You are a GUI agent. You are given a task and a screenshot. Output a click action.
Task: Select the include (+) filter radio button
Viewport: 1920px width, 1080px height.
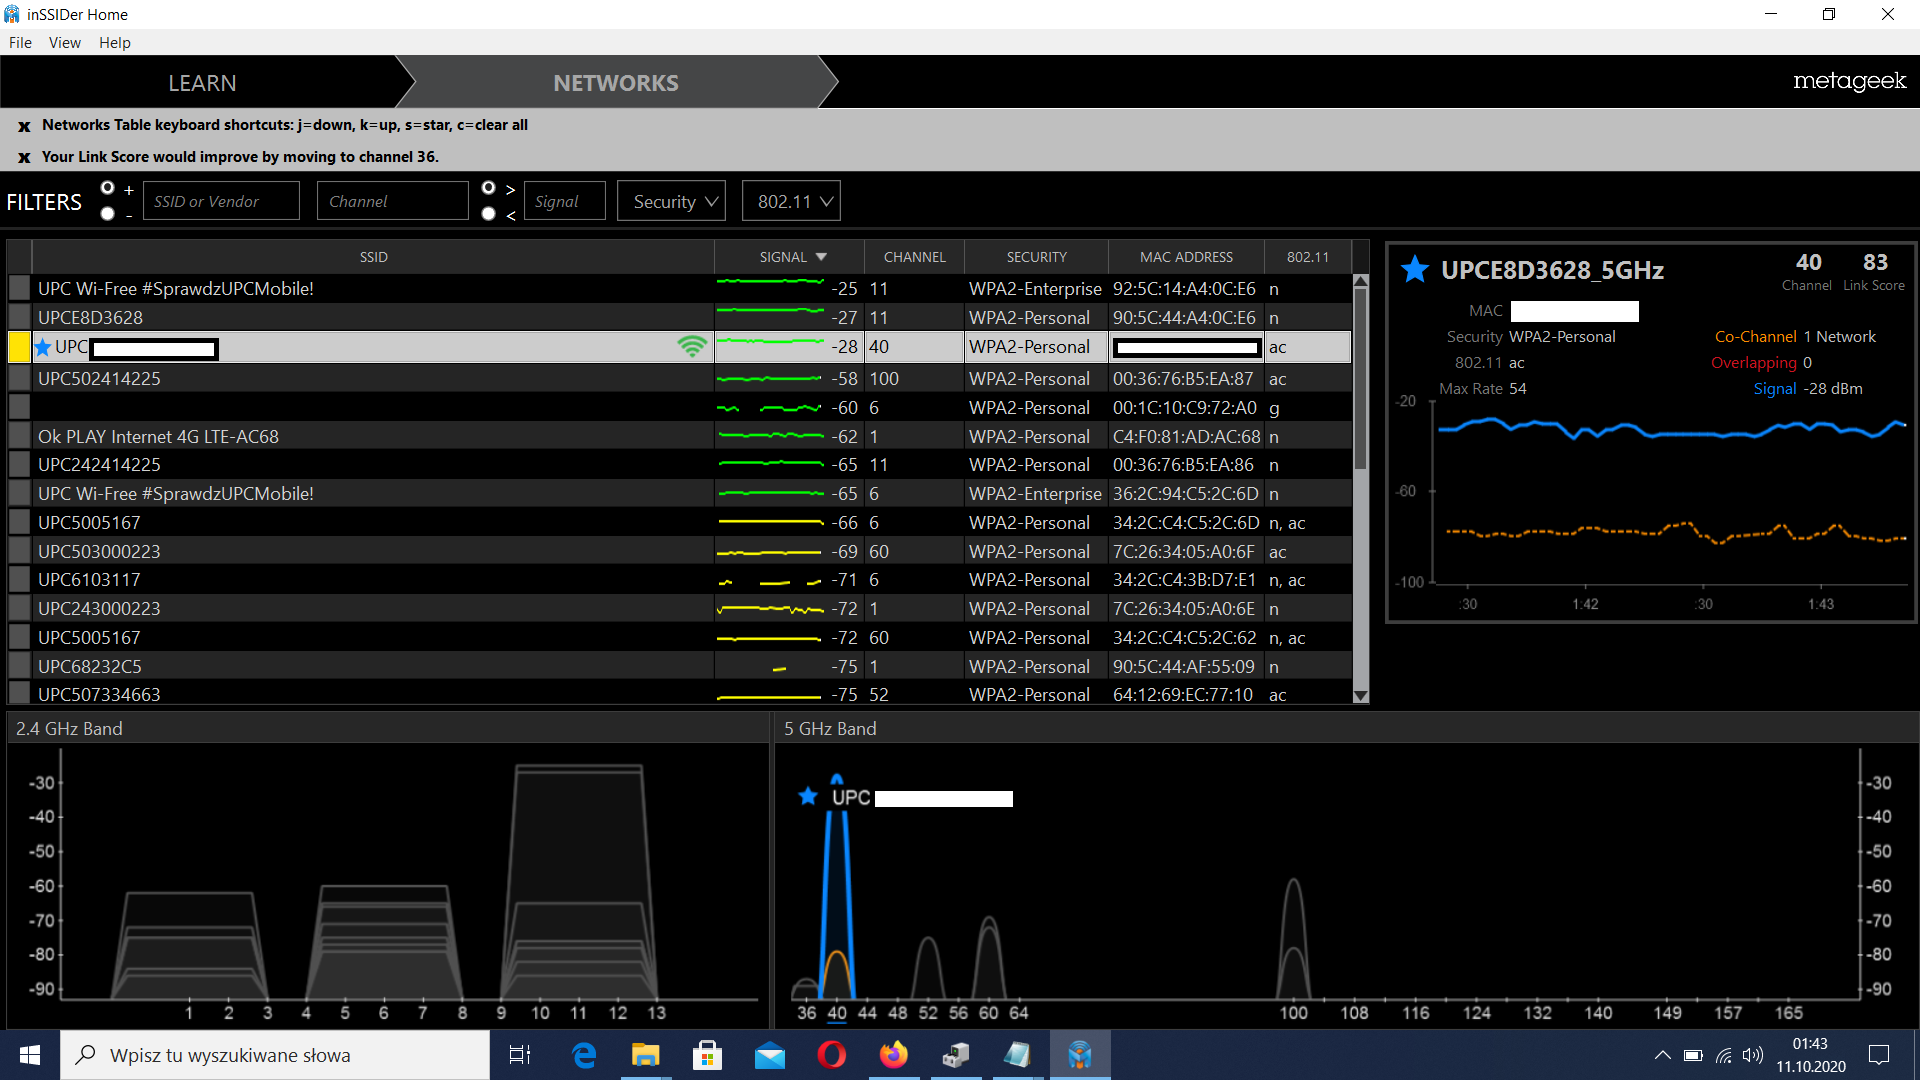point(108,188)
